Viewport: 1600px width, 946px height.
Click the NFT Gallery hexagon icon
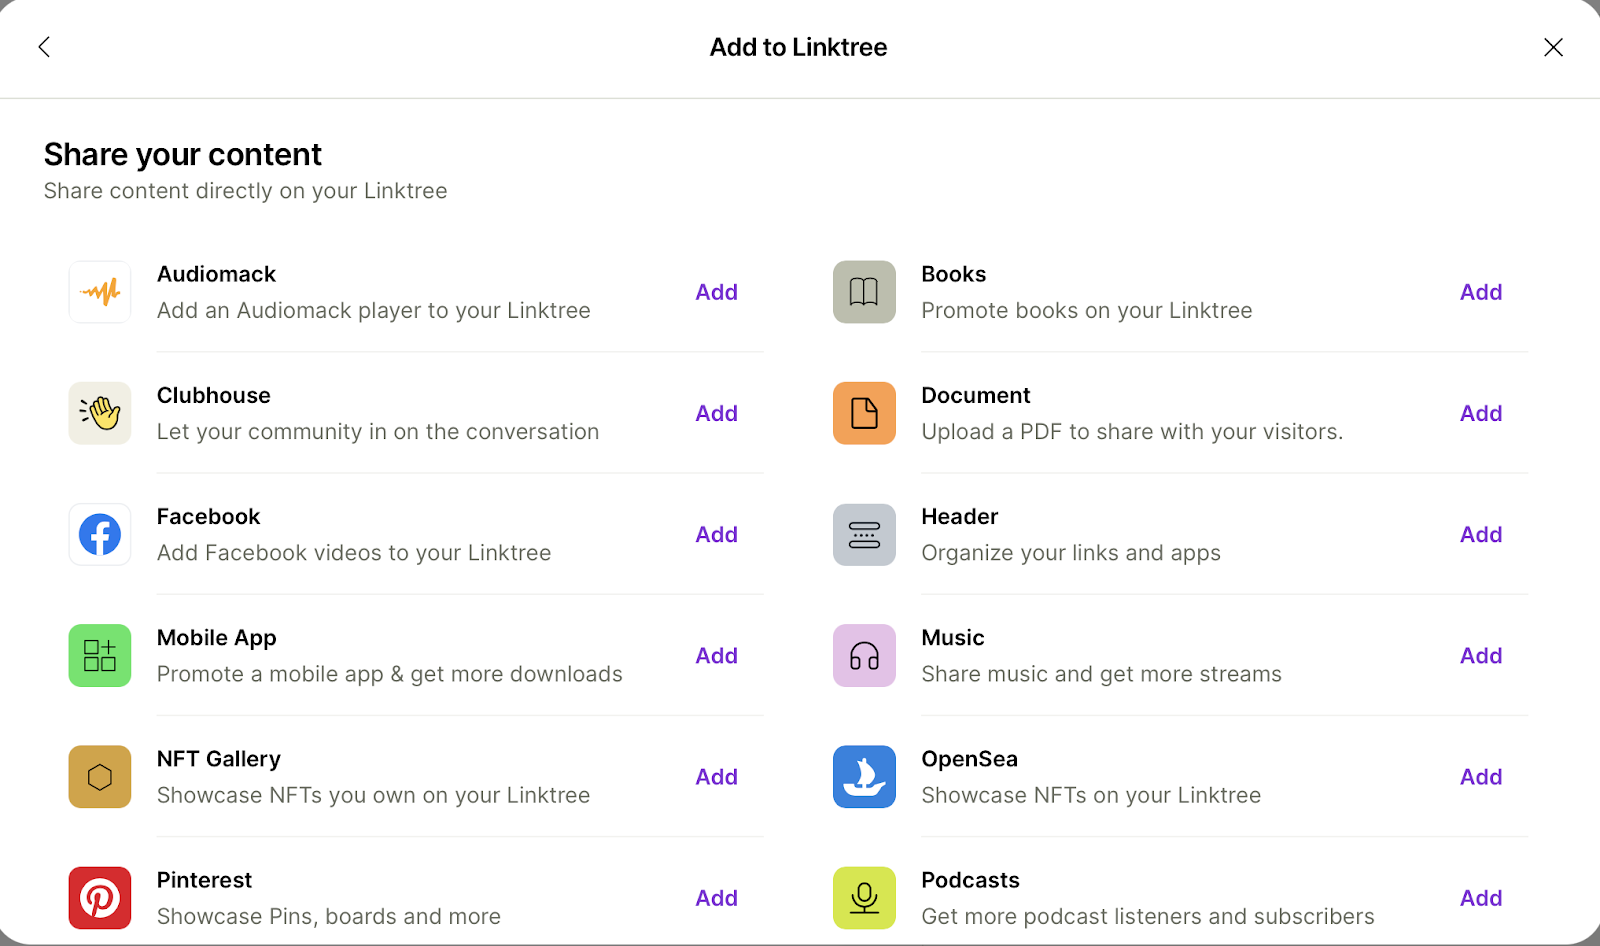(x=100, y=777)
